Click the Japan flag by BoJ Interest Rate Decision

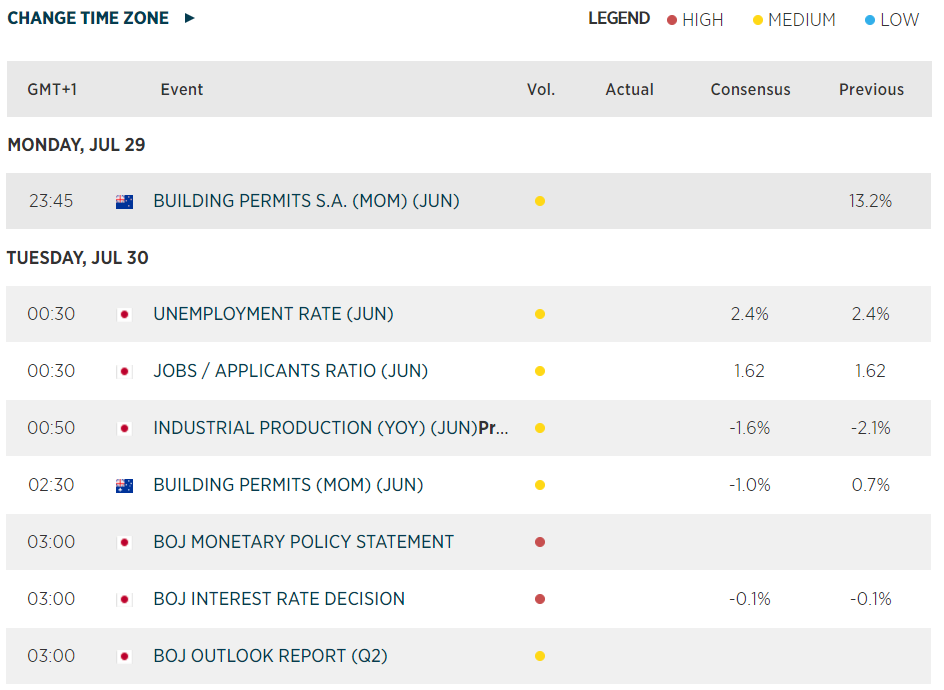(x=125, y=599)
